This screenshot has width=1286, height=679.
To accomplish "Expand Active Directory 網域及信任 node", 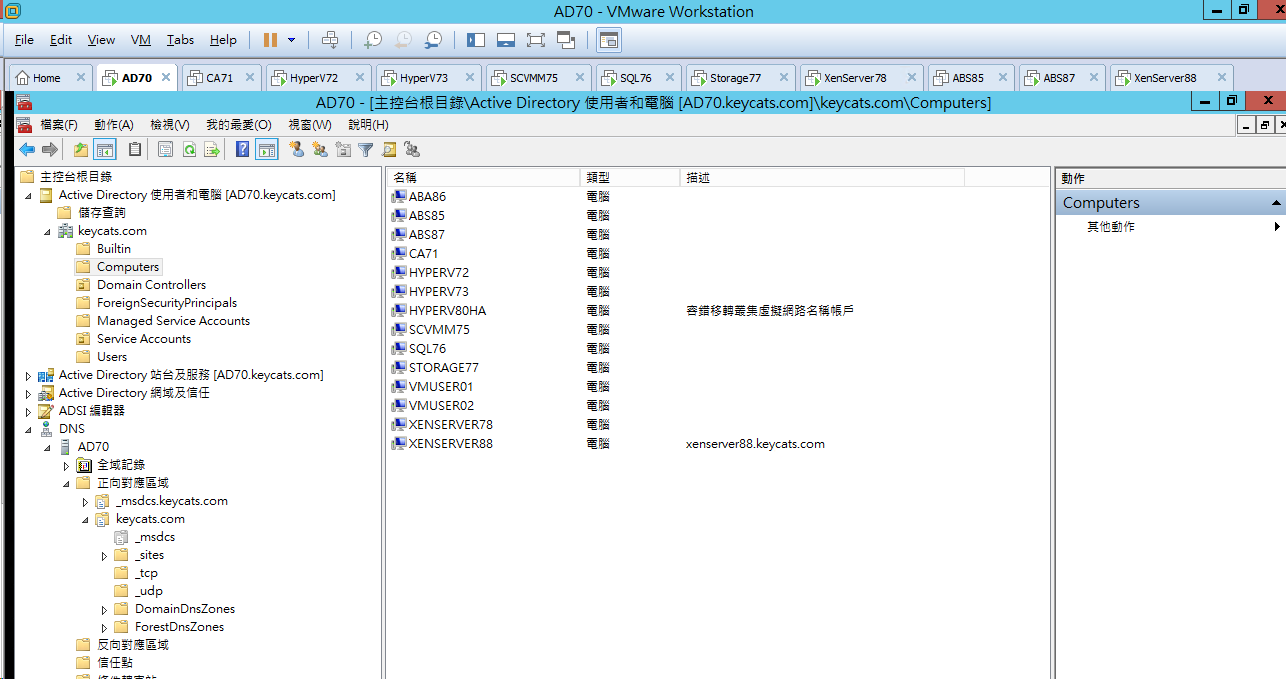I will pyautogui.click(x=28, y=393).
